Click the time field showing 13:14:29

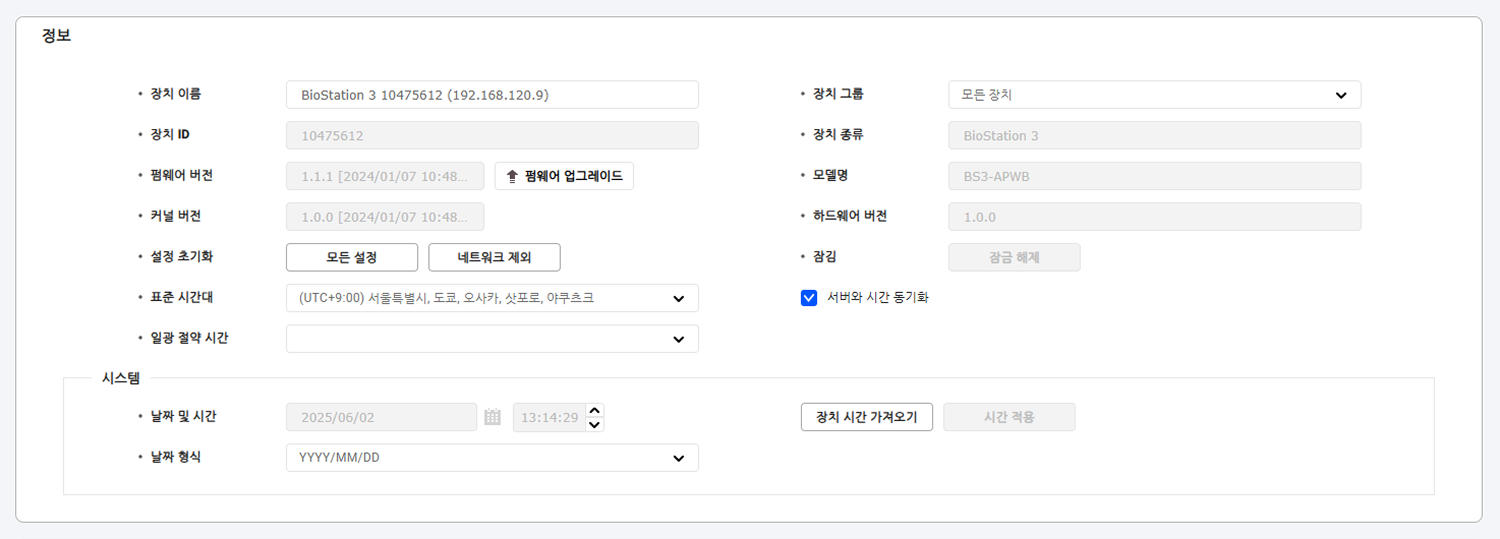(547, 417)
